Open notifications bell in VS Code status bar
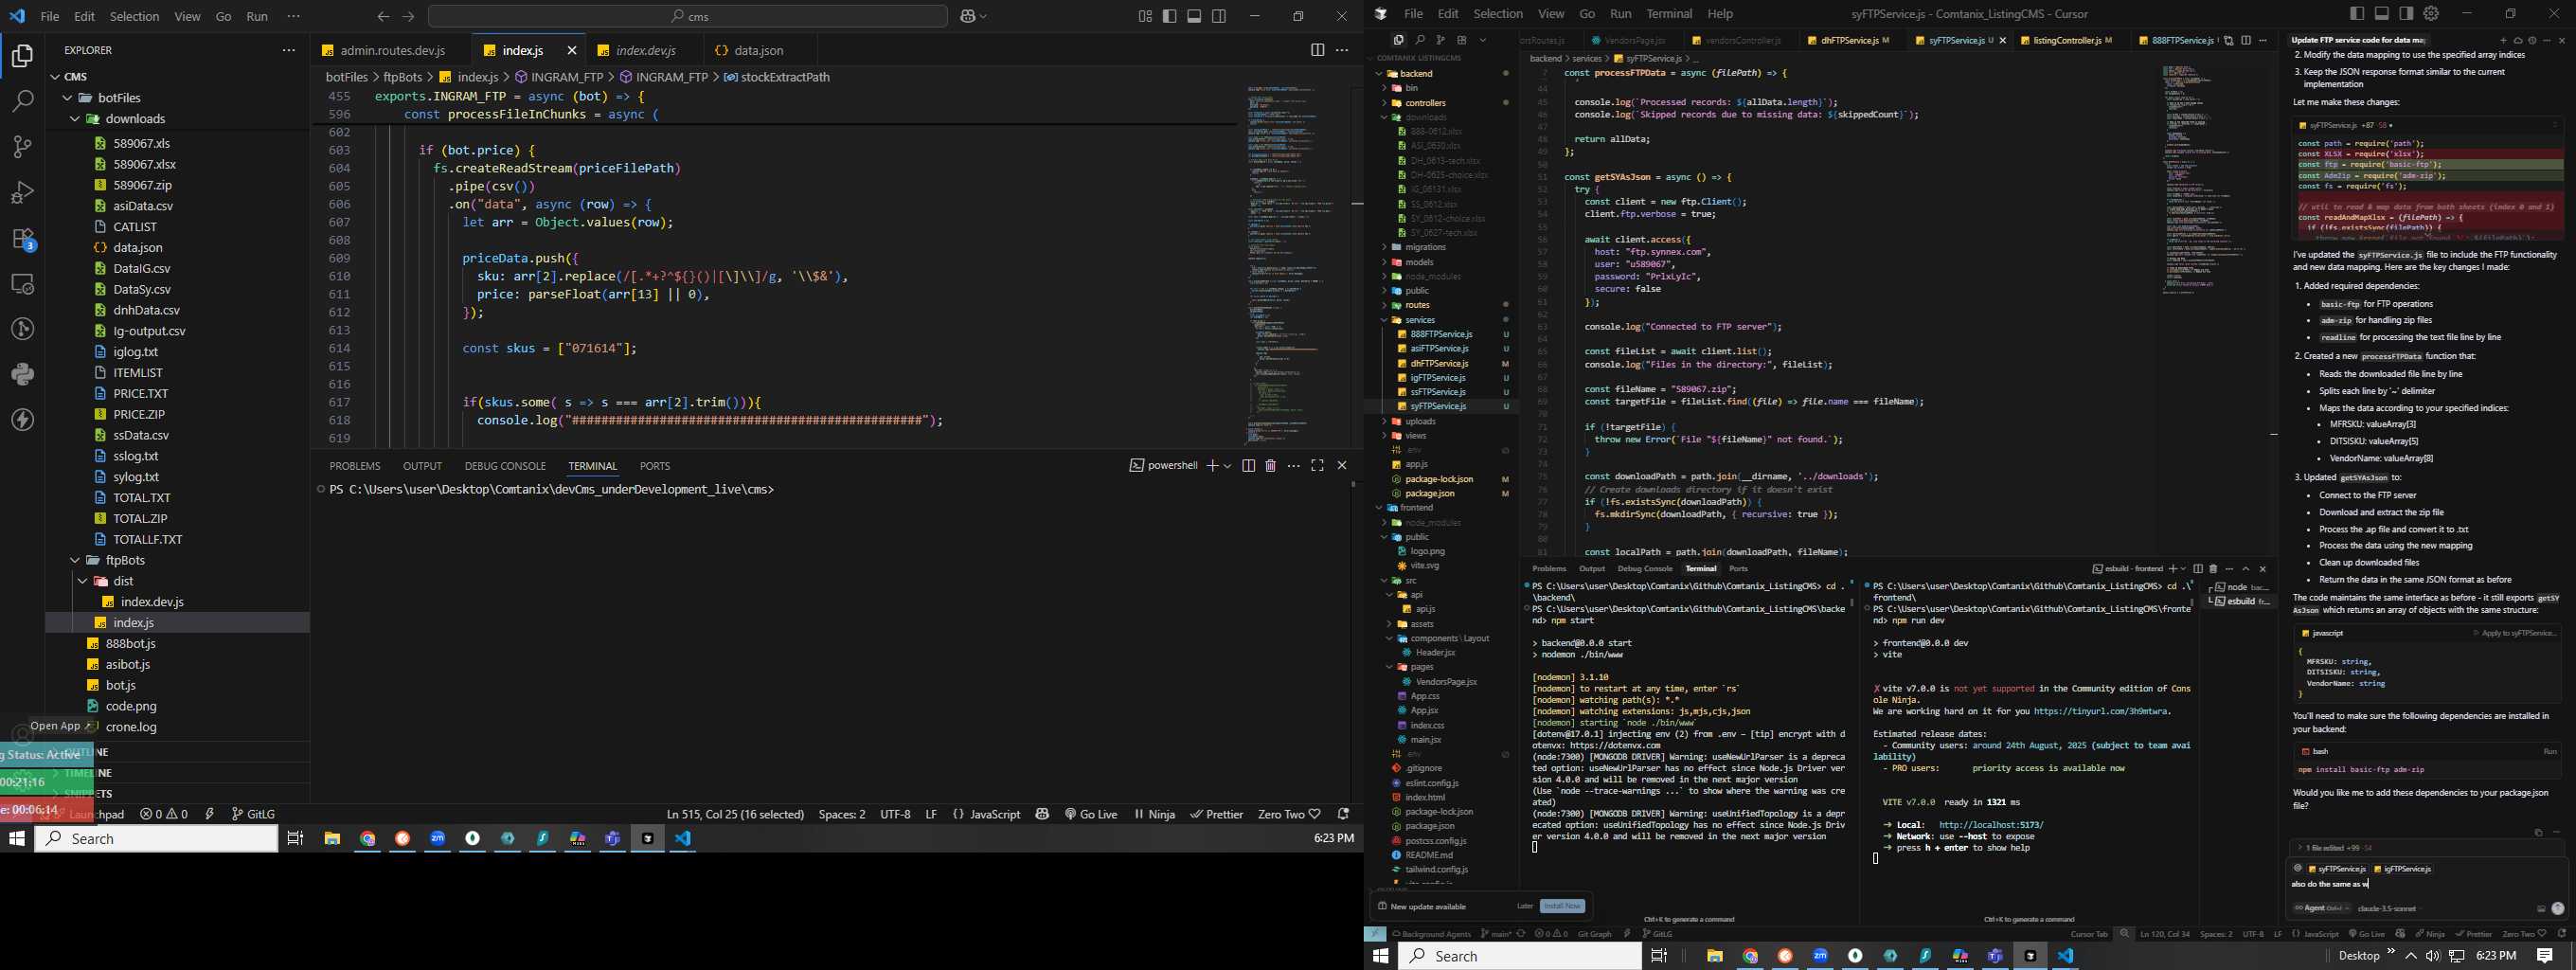 point(1343,814)
